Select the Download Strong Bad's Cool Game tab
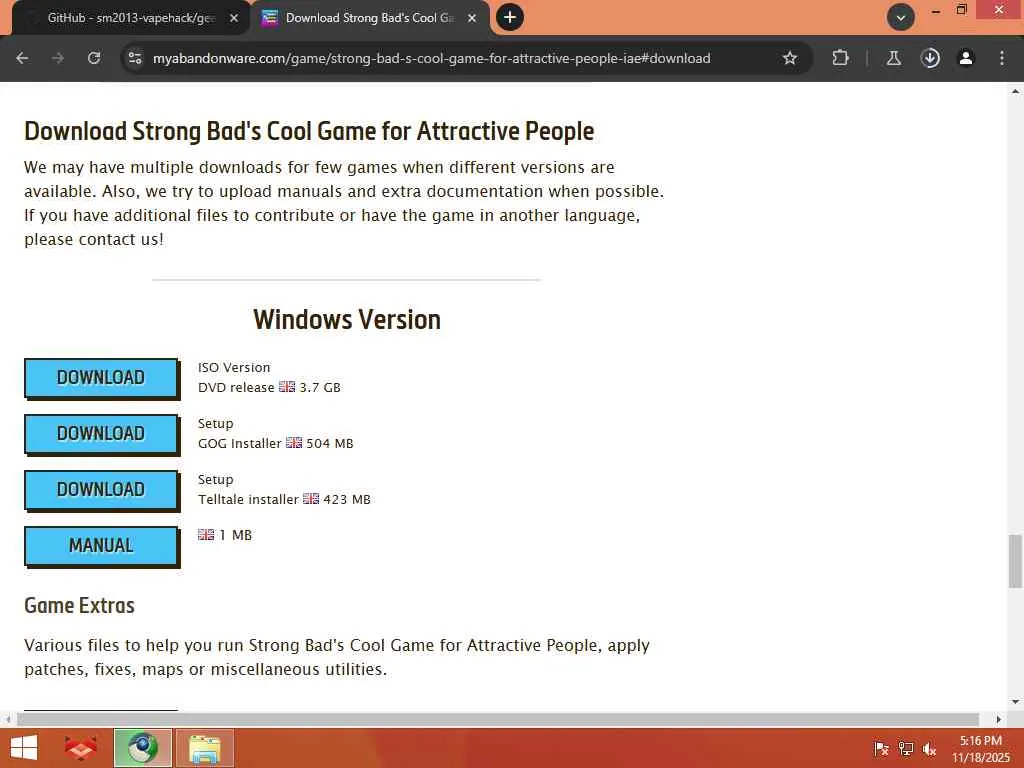 tap(370, 18)
